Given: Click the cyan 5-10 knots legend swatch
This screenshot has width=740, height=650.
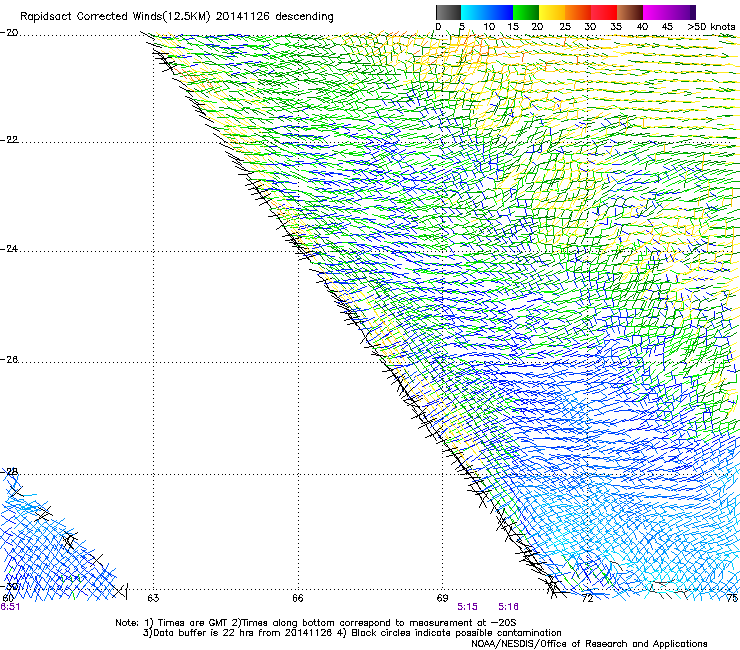Looking at the screenshot, I should pyautogui.click(x=474, y=12).
